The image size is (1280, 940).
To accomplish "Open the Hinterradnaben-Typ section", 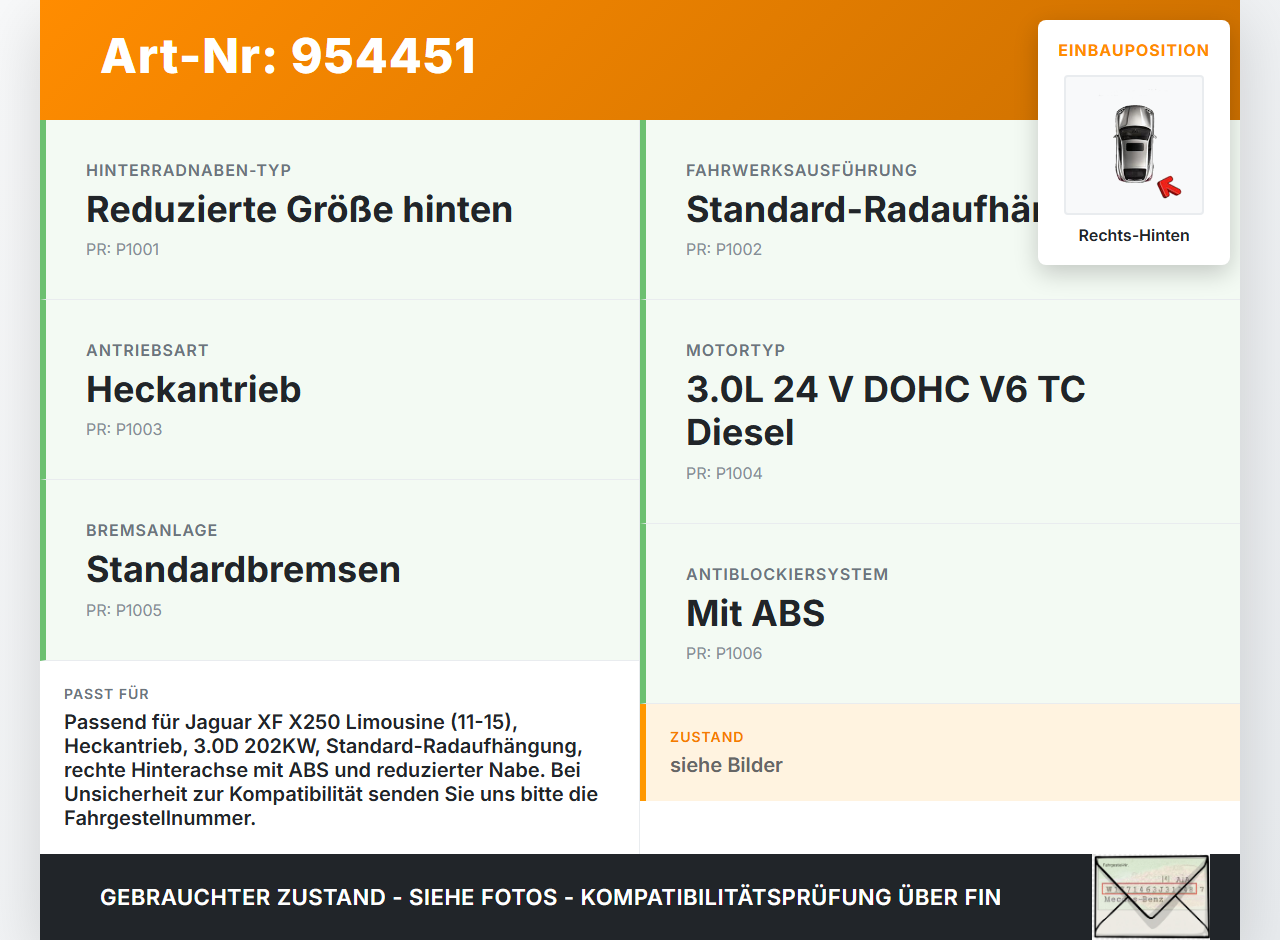I will pyautogui.click(x=299, y=210).
